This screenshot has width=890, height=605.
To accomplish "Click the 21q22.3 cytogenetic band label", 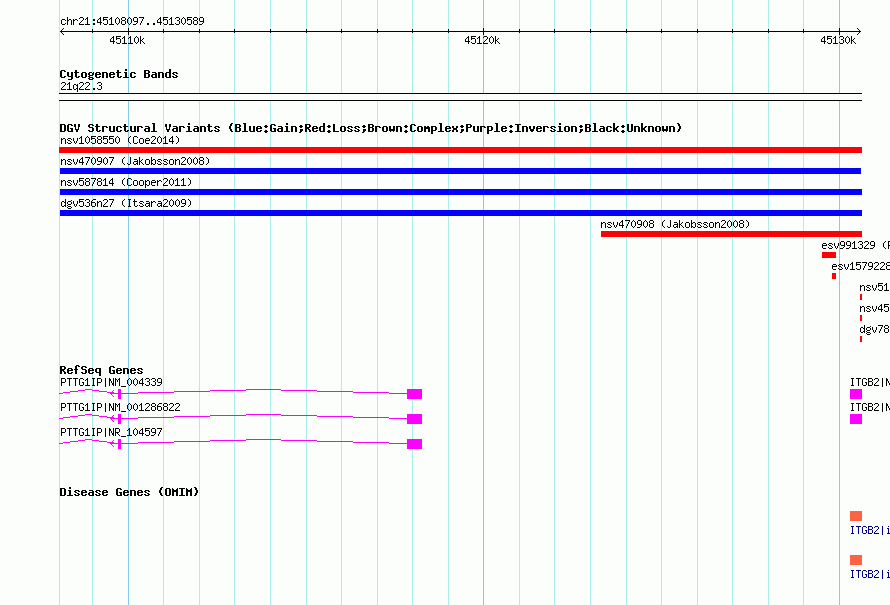I will [x=81, y=86].
